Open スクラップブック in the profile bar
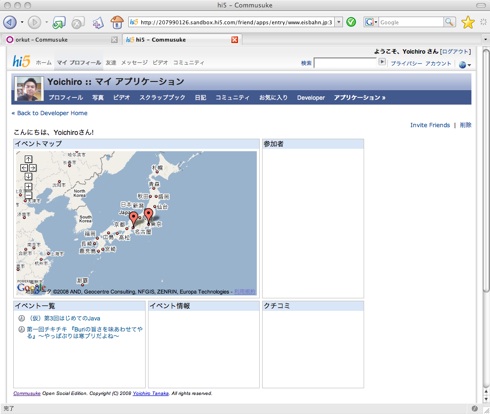Viewport: 490px width, 414px height. point(162,97)
